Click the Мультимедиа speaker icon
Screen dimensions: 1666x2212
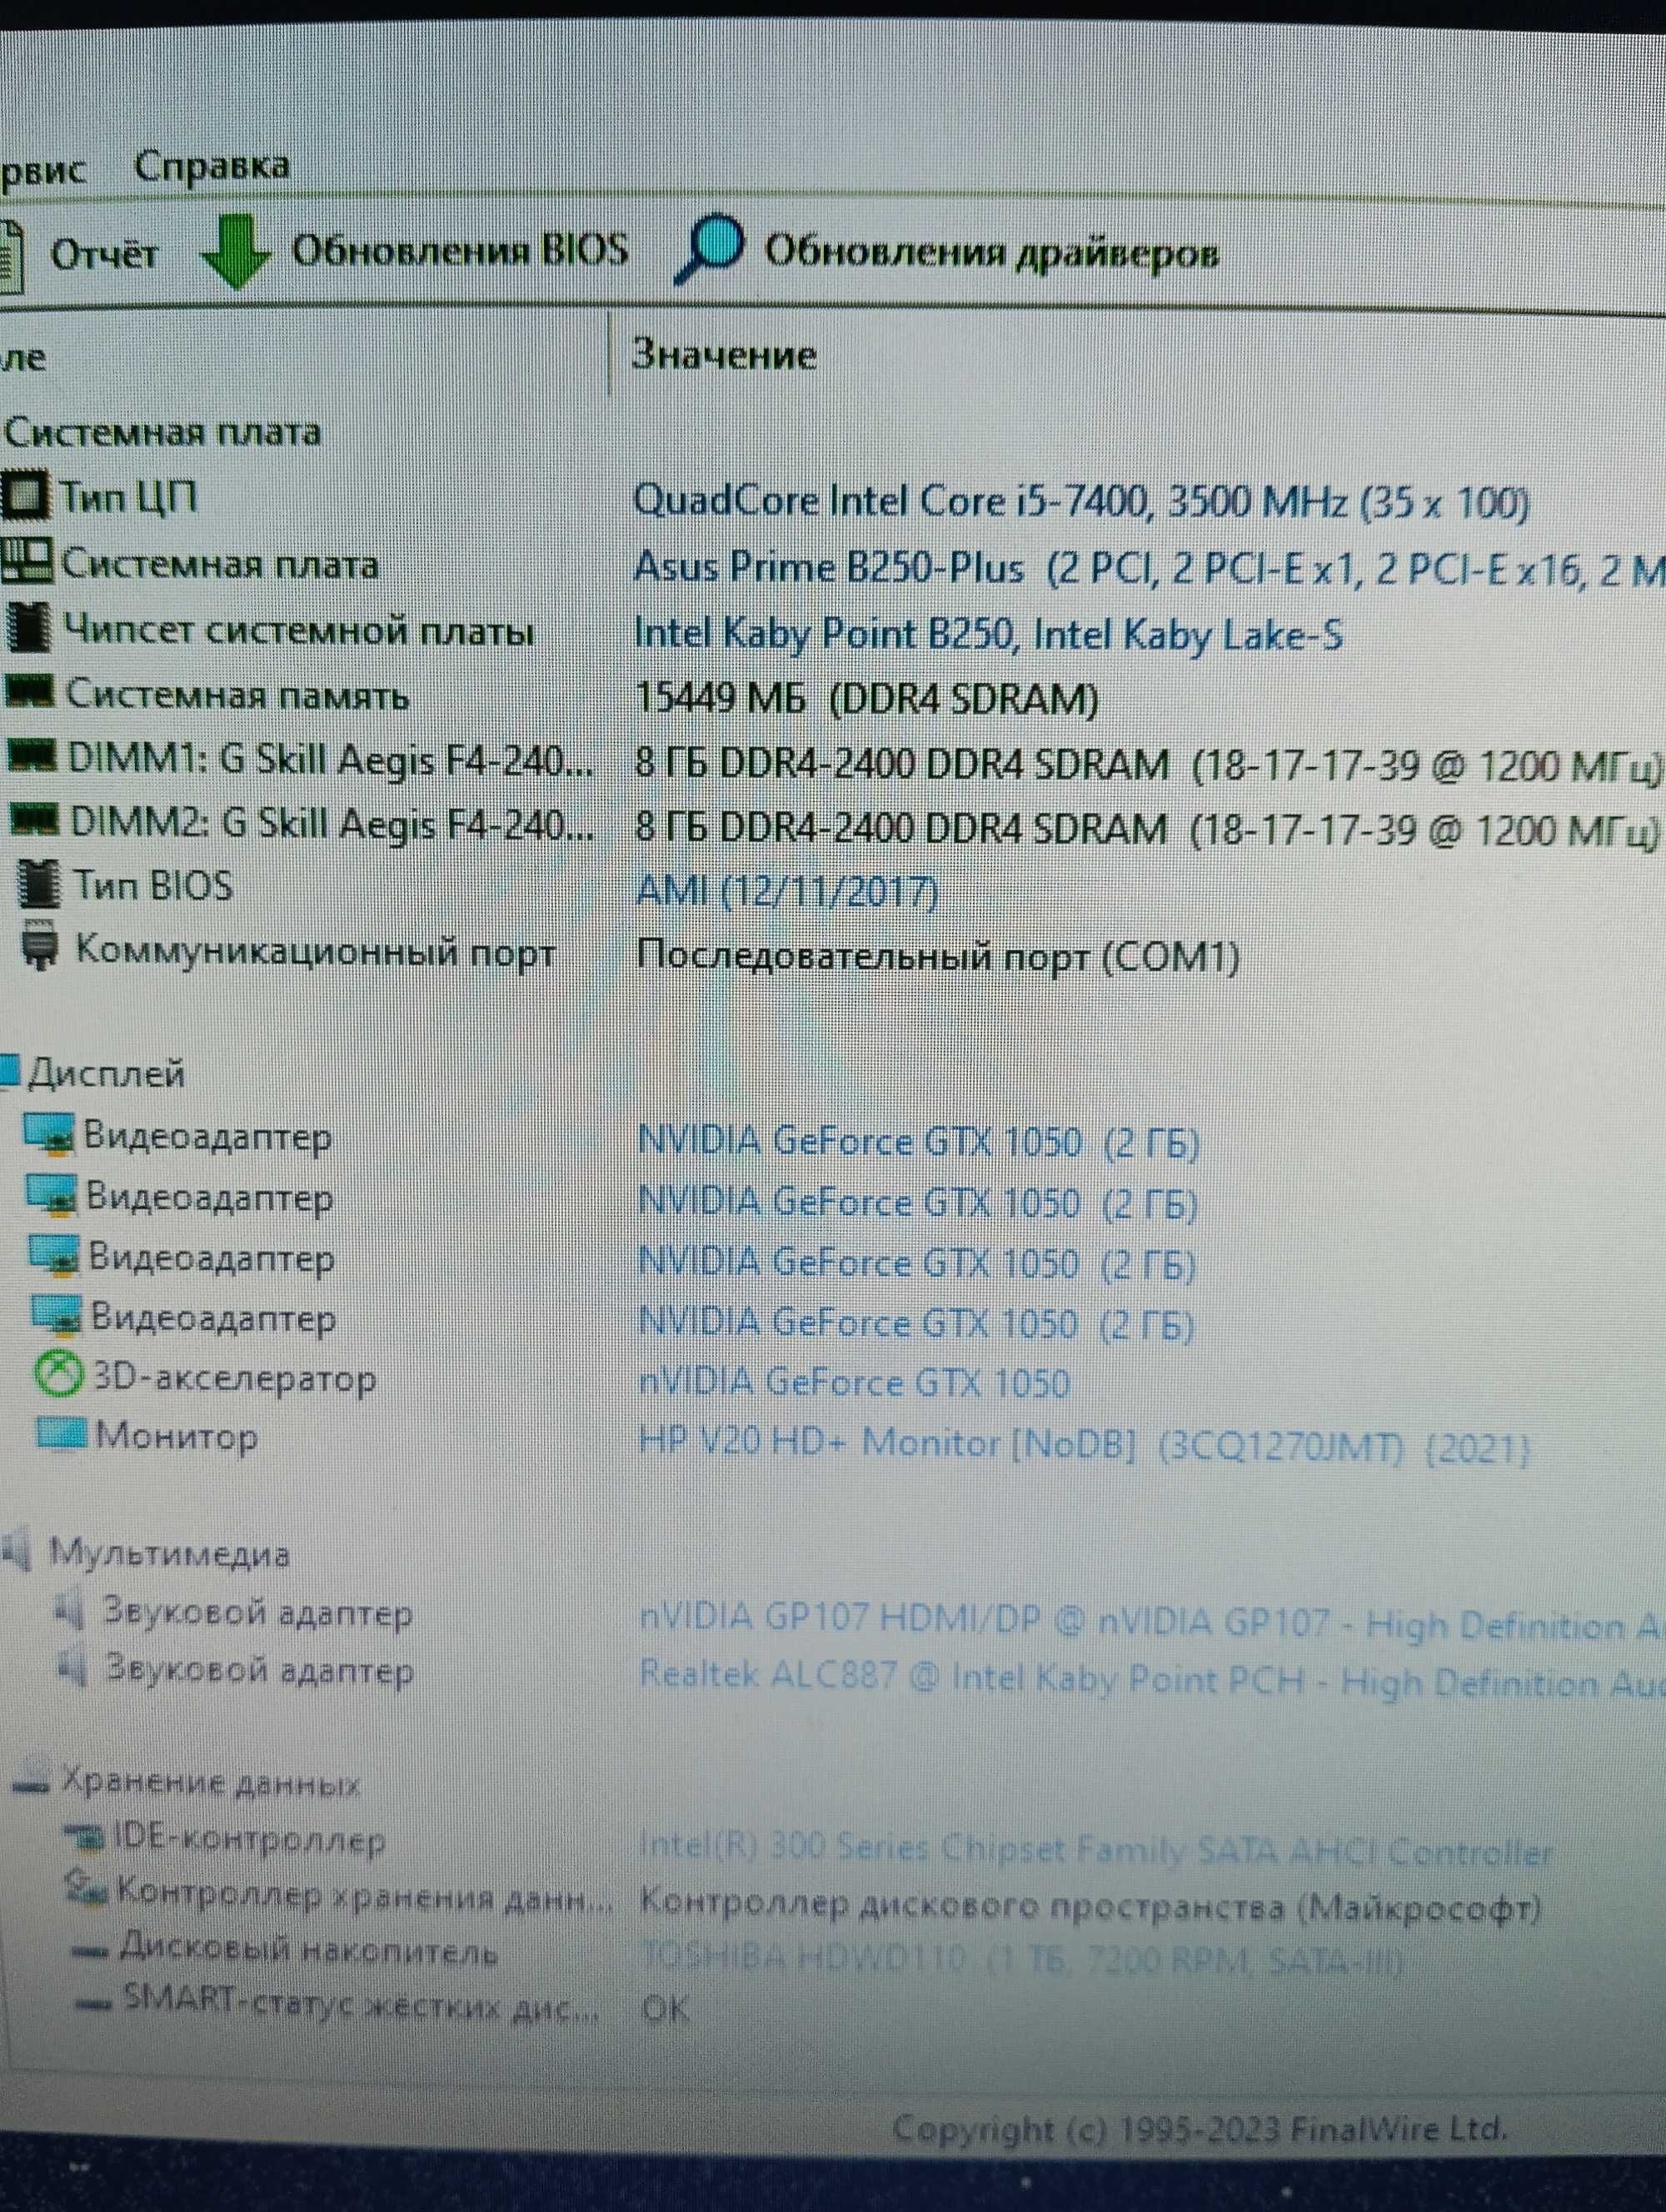pyautogui.click(x=17, y=1551)
